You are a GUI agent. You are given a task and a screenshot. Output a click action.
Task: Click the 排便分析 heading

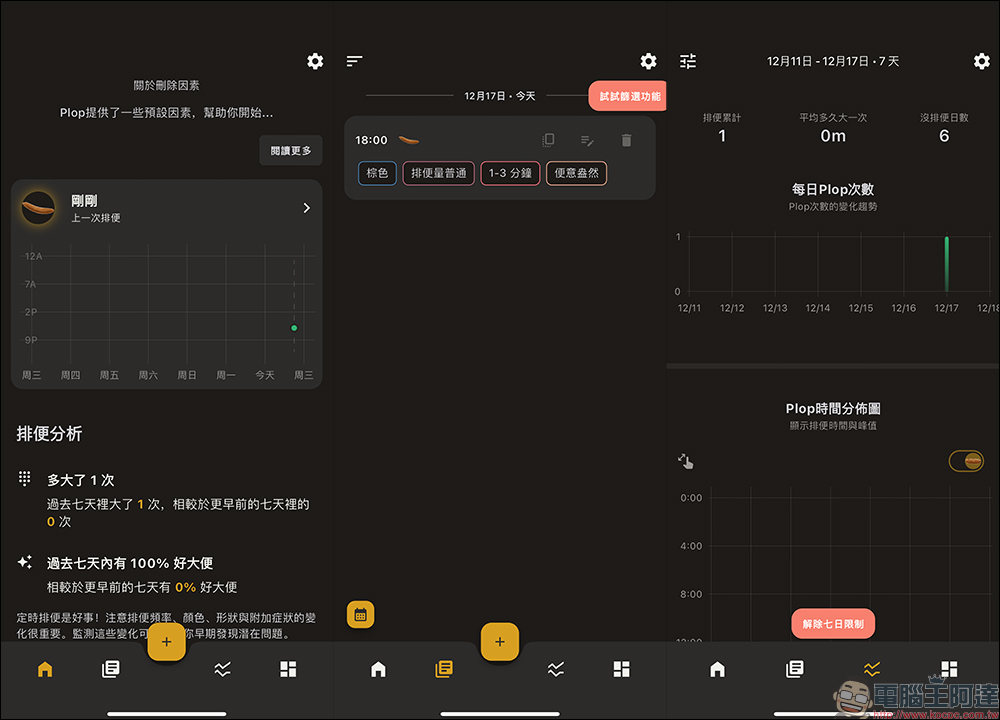(x=49, y=434)
